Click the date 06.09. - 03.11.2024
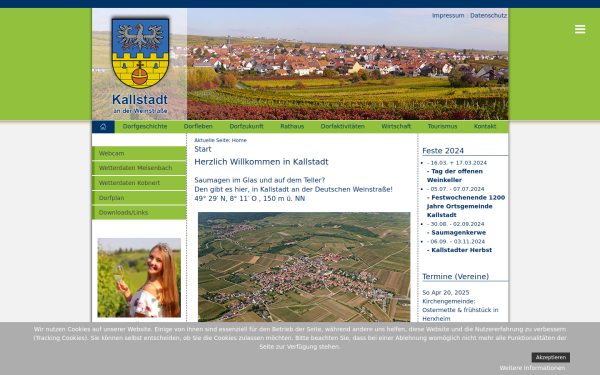Screen dimensions: 600x375 456,242
